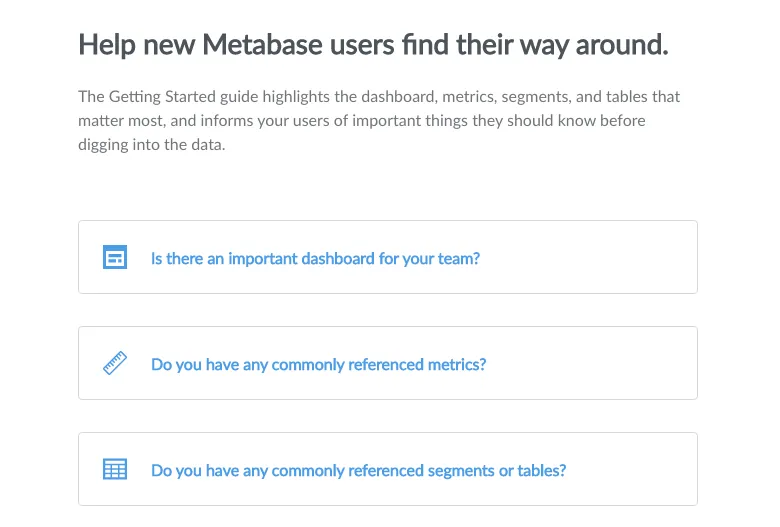Image resolution: width=780 pixels, height=527 pixels.
Task: Click the 'Help new Metabase users' heading
Action: 373,45
